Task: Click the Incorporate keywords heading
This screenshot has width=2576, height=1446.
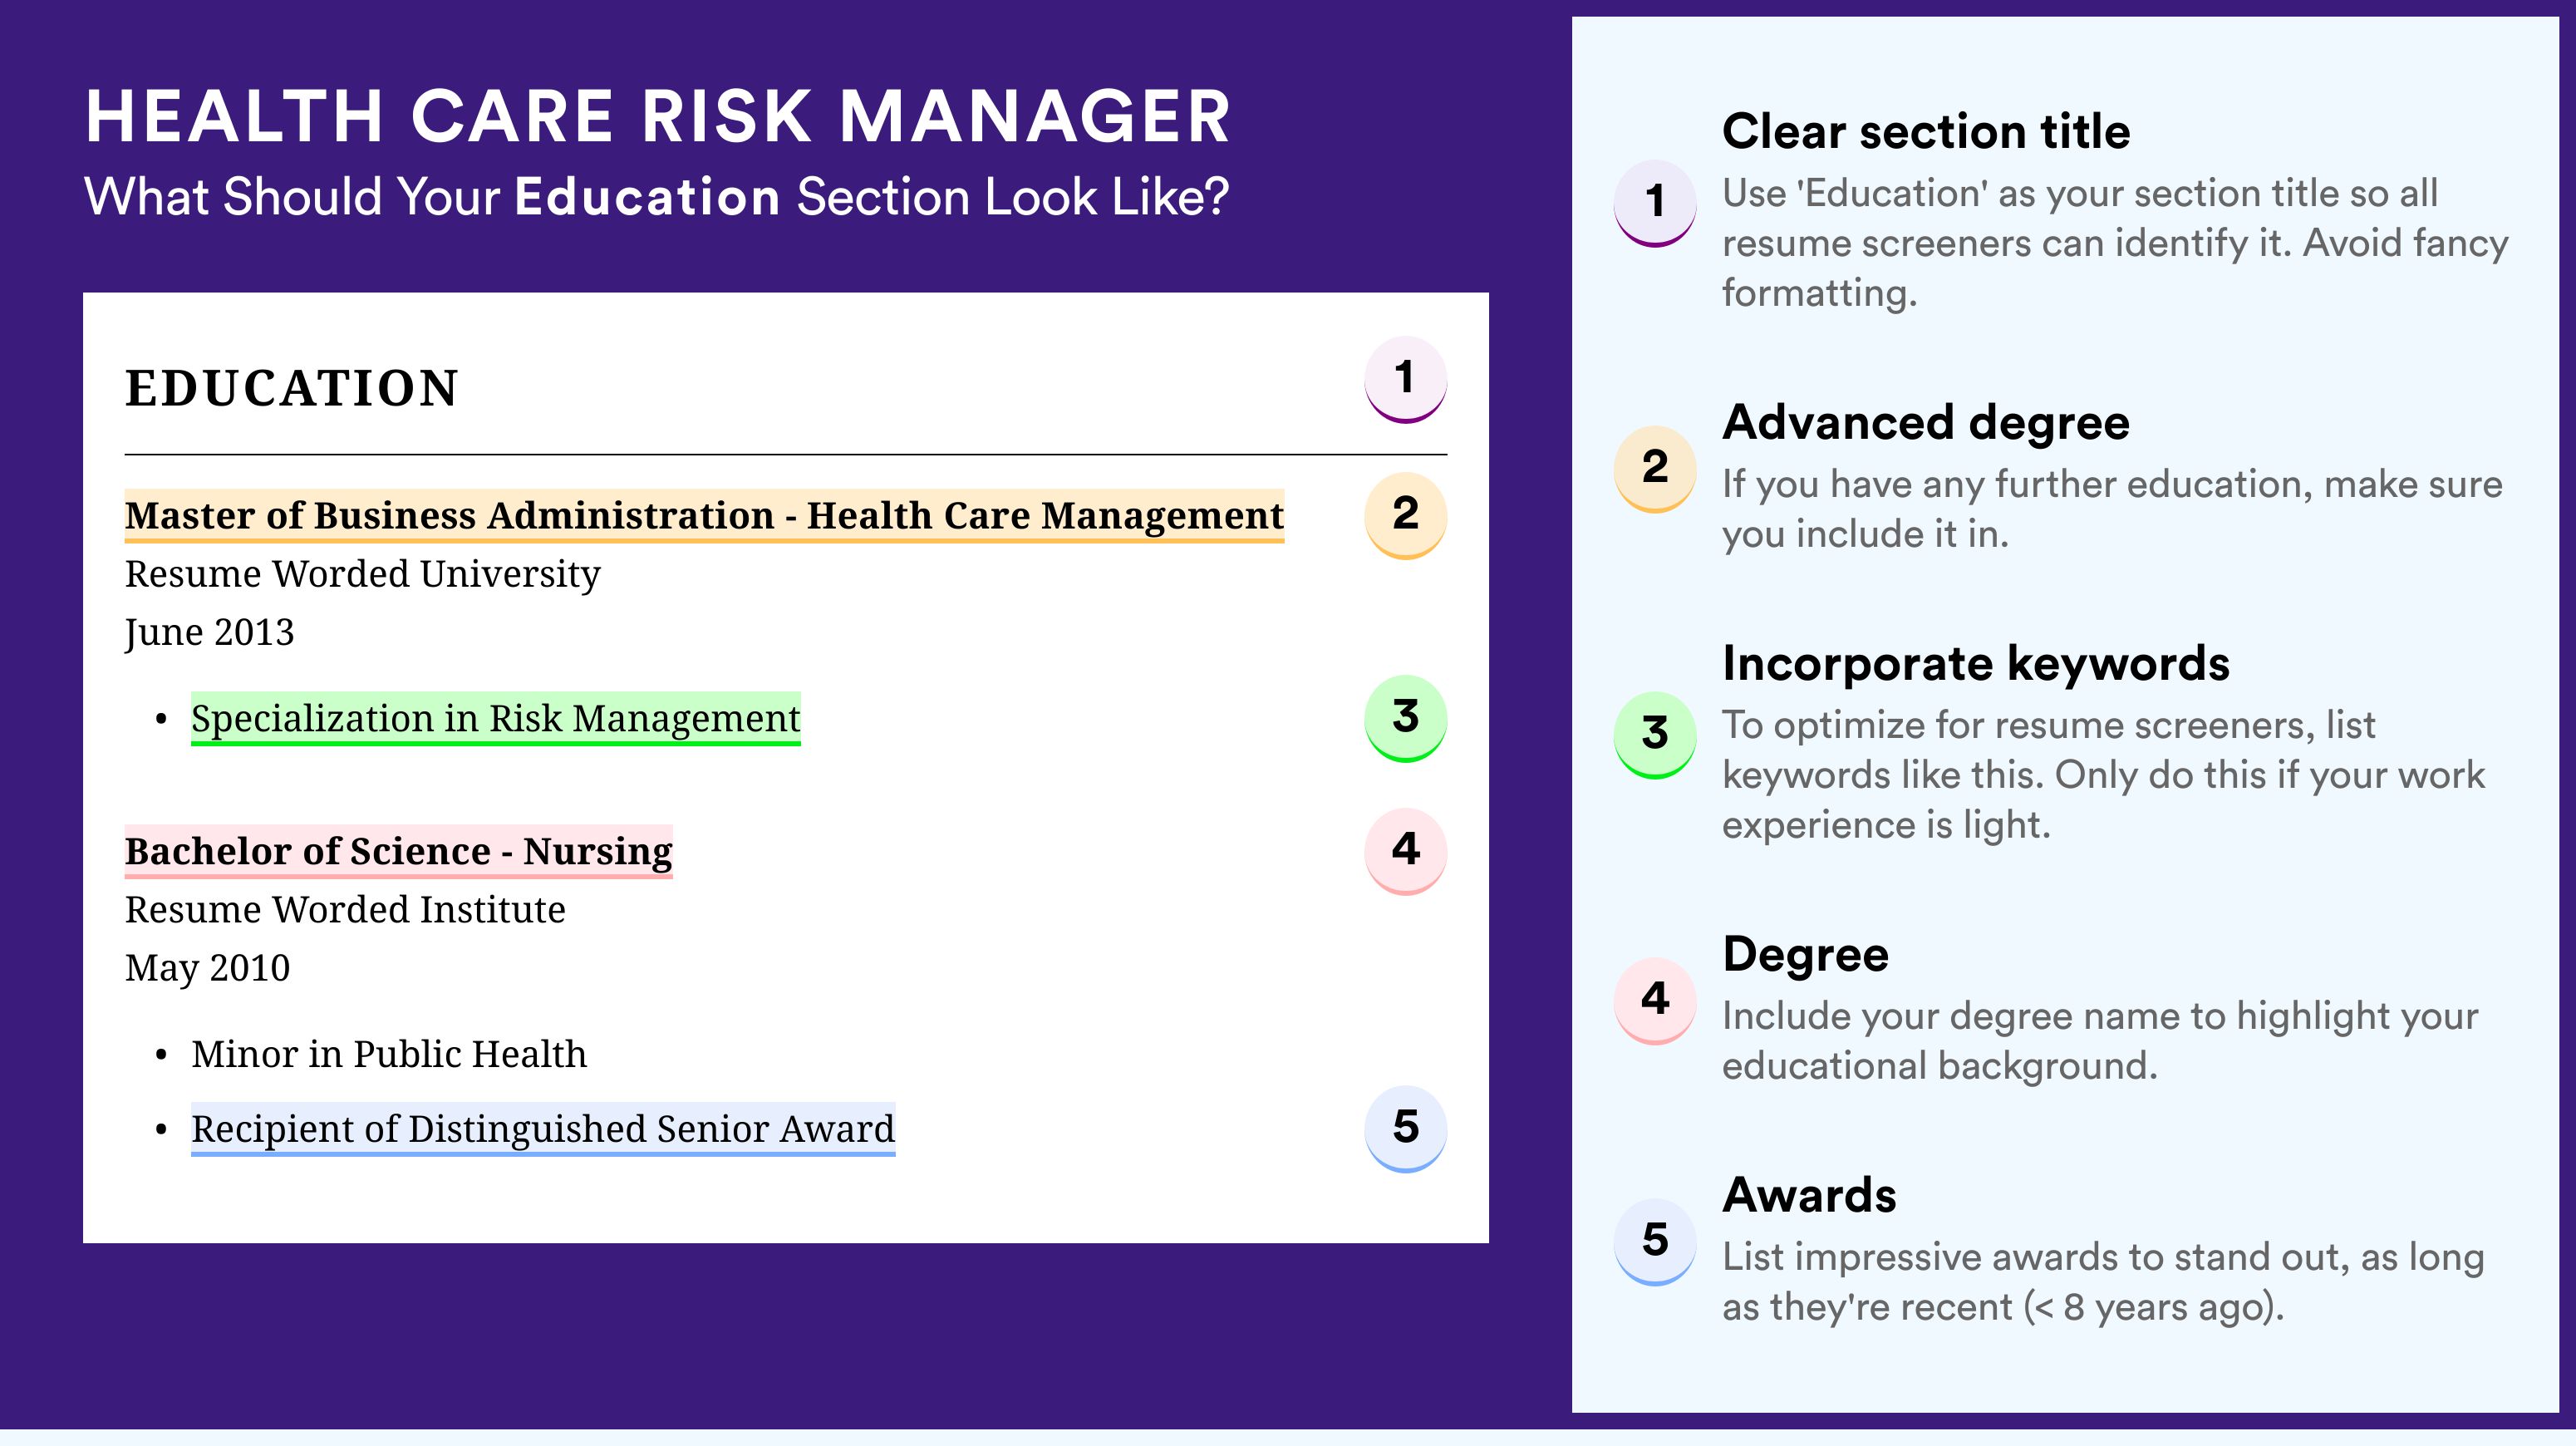Action: 1976,664
